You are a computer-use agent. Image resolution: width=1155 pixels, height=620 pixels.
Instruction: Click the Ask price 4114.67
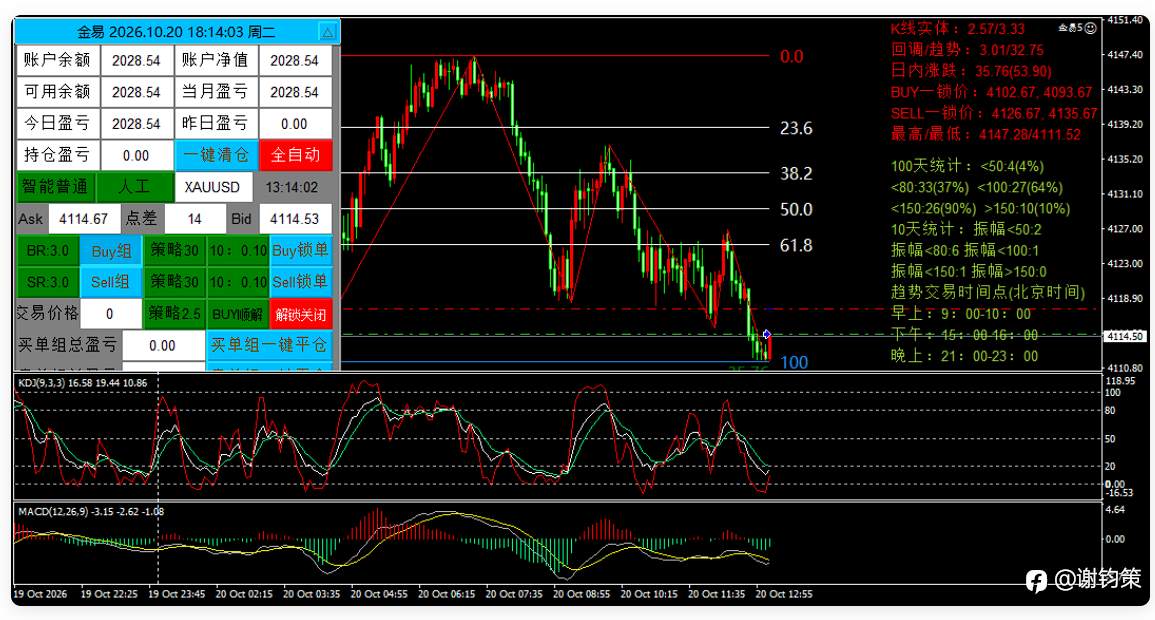click(x=83, y=219)
